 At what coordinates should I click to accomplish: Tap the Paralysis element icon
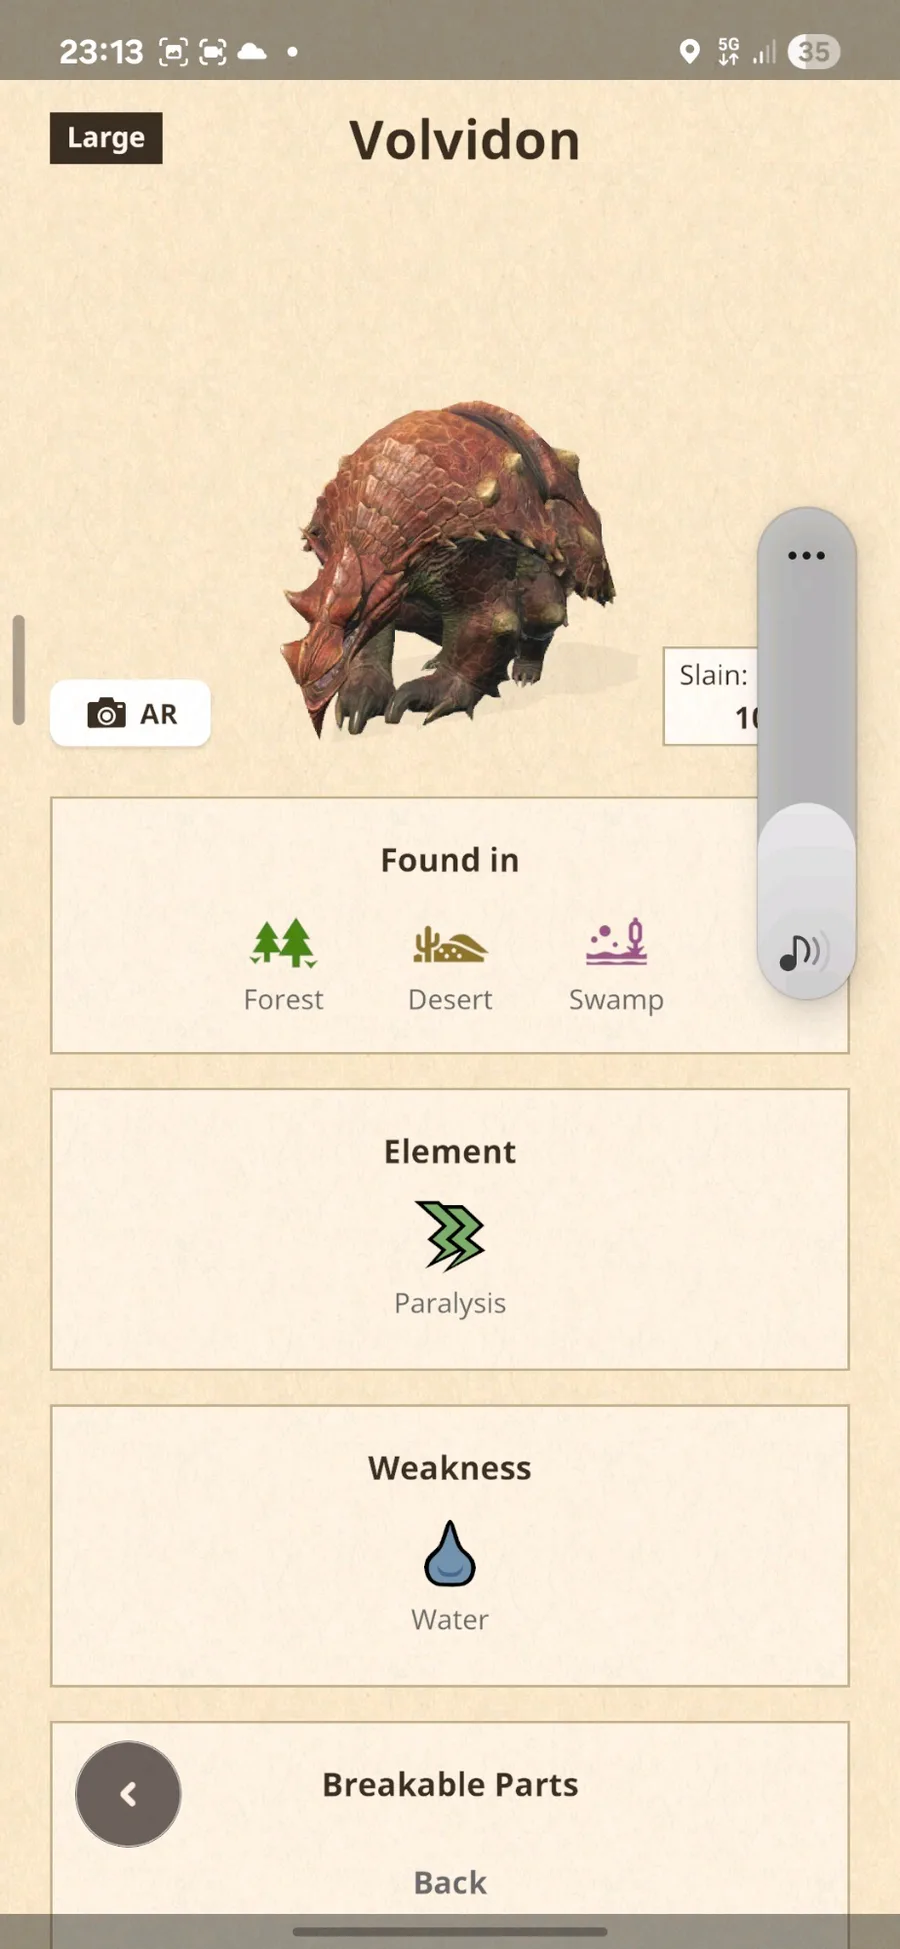pyautogui.click(x=450, y=1235)
